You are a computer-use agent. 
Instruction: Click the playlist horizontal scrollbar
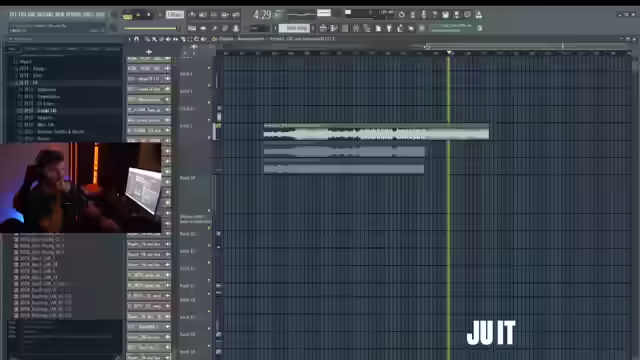coord(527,46)
